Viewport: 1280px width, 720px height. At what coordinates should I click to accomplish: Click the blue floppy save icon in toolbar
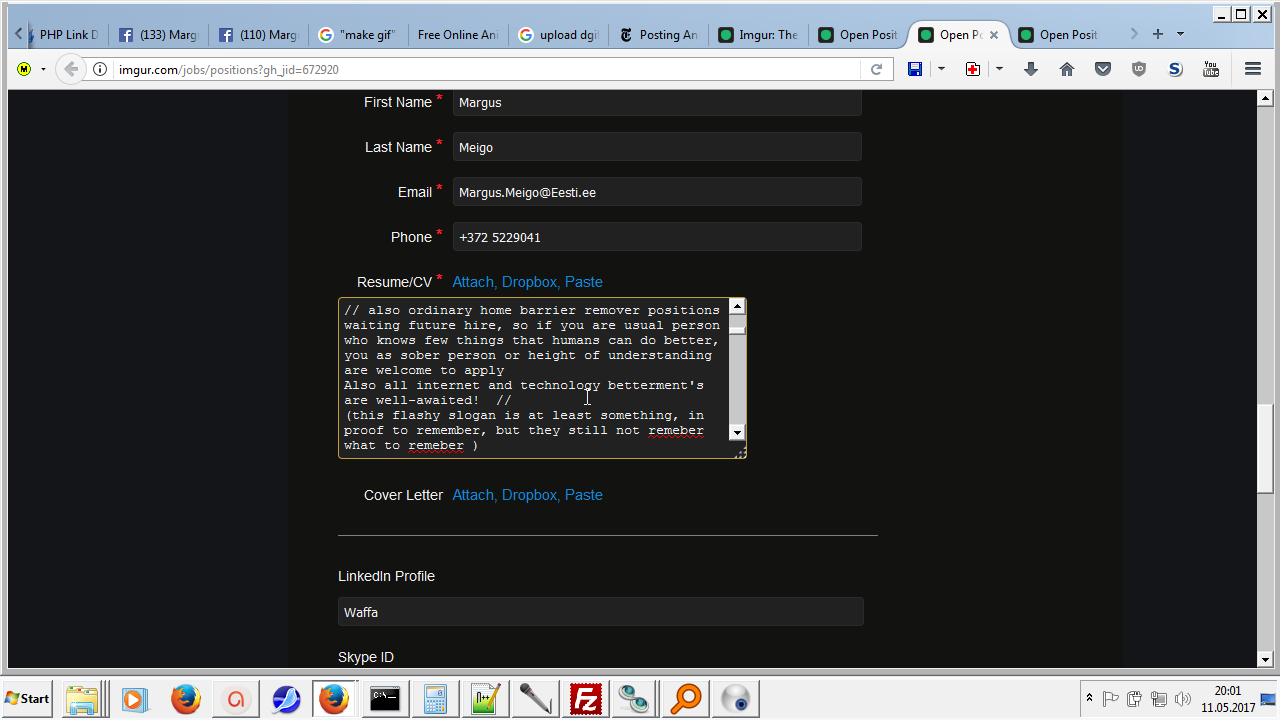(915, 69)
